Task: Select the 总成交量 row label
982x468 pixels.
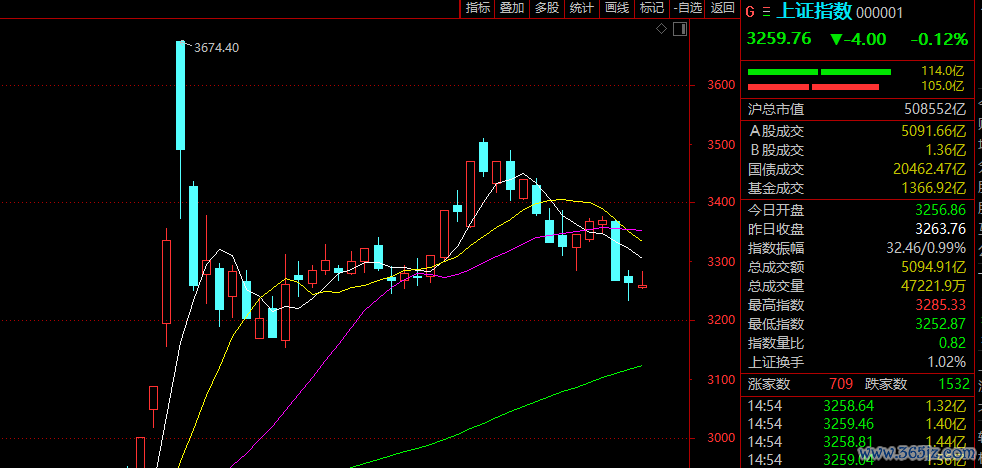Action: (776, 286)
